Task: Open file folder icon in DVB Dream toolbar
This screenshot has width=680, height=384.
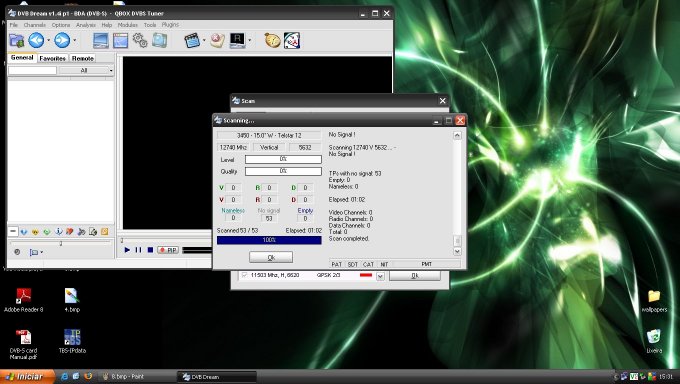Action: tap(16, 41)
